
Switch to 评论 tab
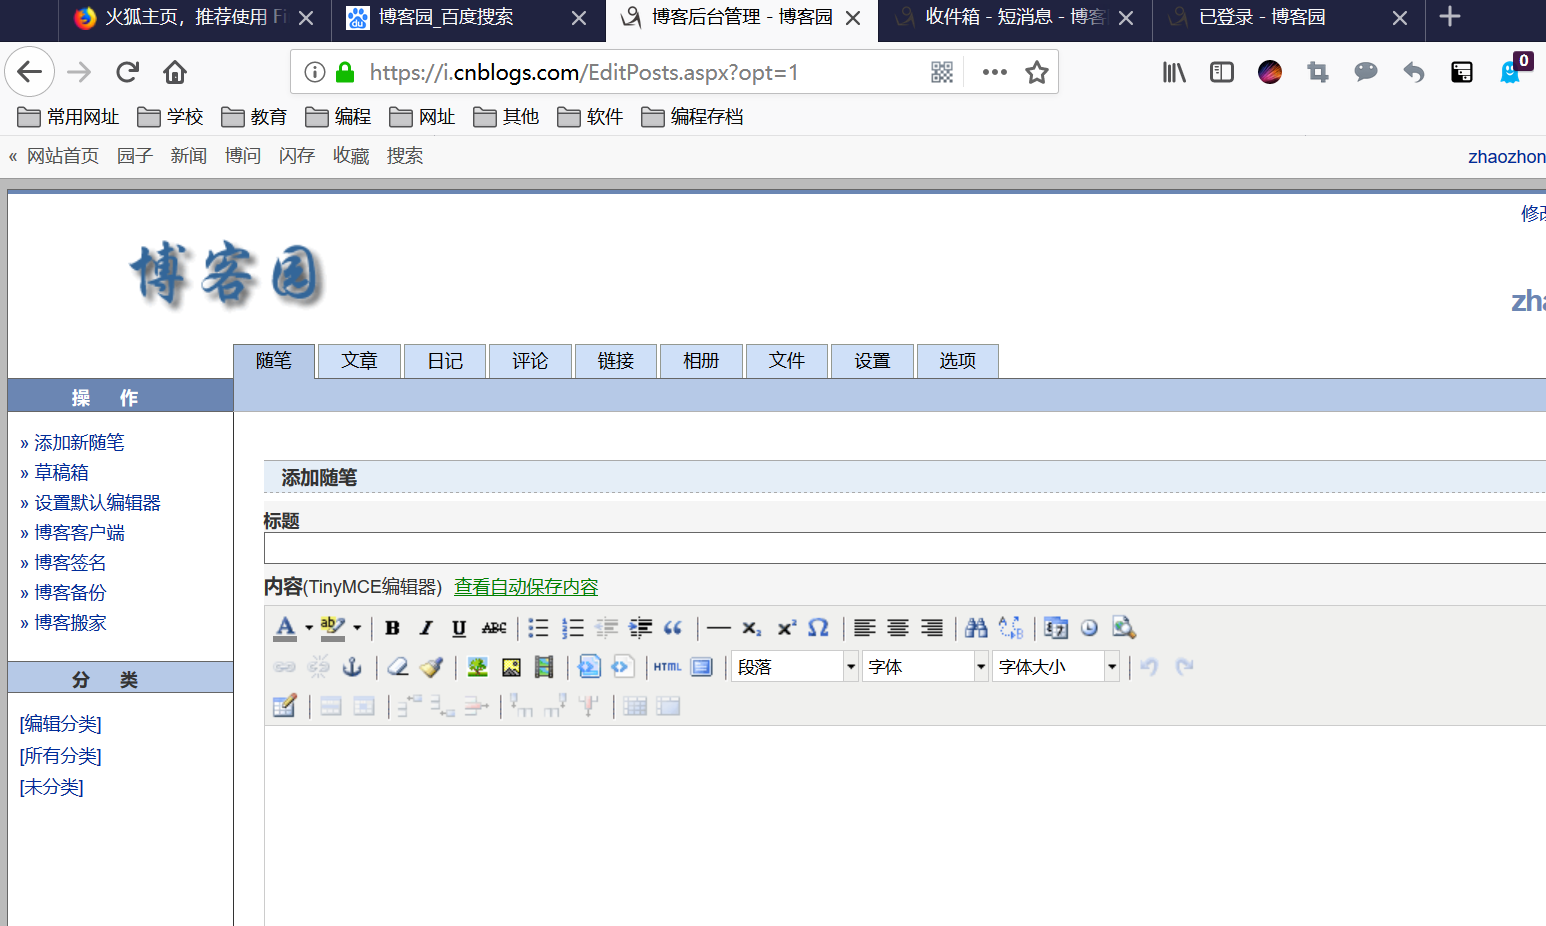pos(530,361)
